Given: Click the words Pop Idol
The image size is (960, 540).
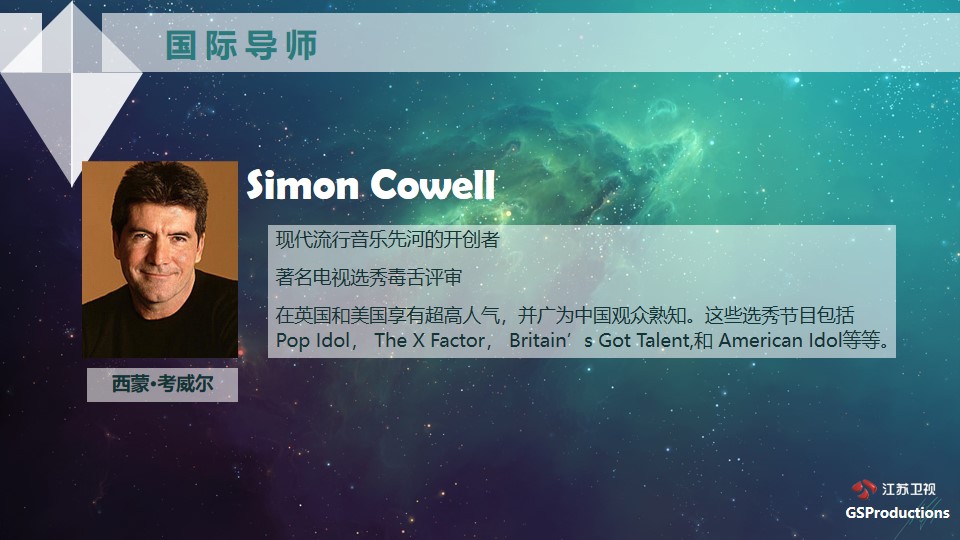Looking at the screenshot, I should (x=312, y=340).
